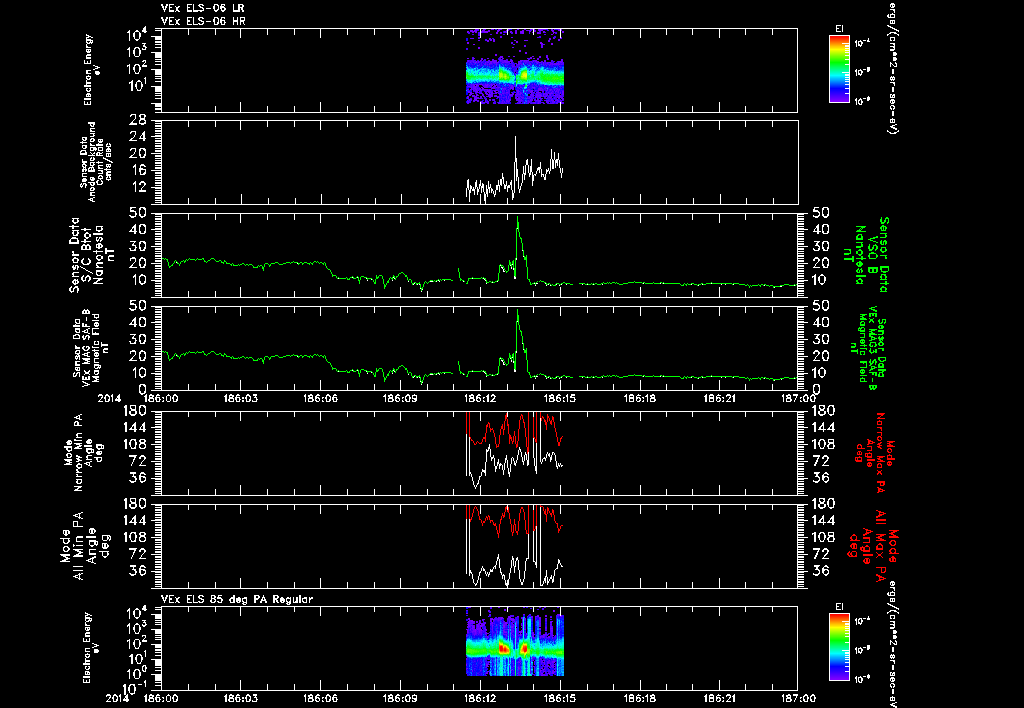
Task: Click the 'ergs/(cm**2-sr-sec-eV)' units label beside the top color bar
Action: pos(891,69)
